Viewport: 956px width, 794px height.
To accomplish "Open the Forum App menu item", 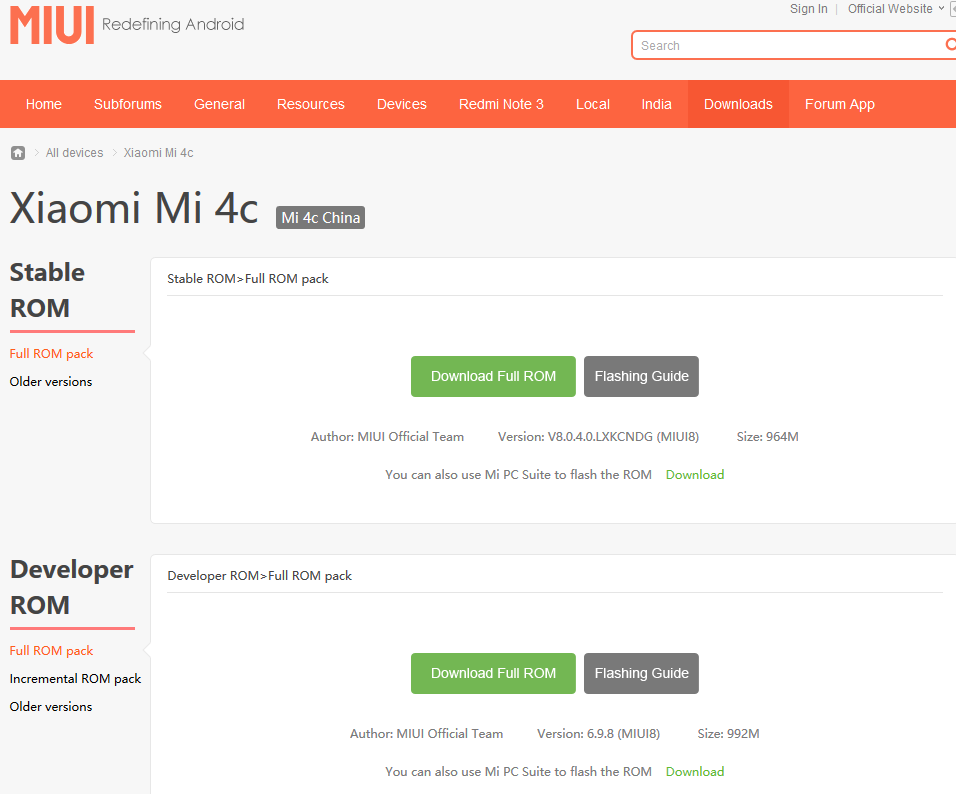I will pos(839,104).
